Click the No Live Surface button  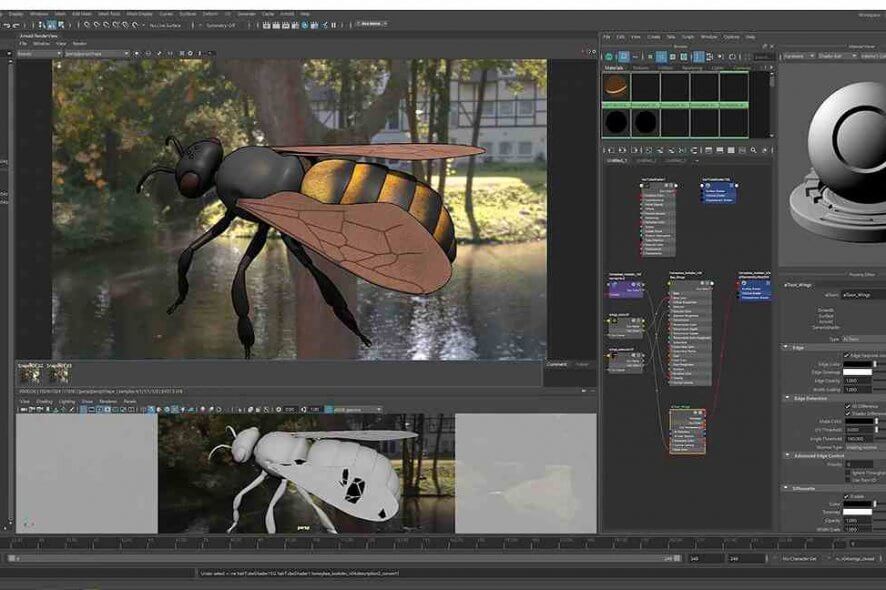[166, 25]
